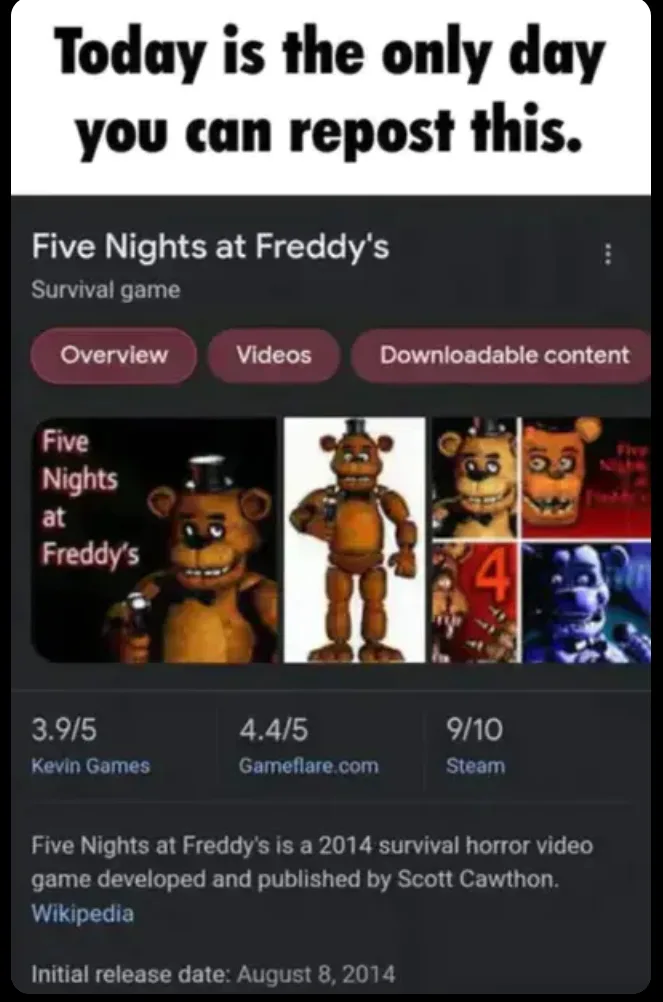The width and height of the screenshot is (663, 1002).
Task: Open the Downloadable content tab
Action: [x=502, y=355]
